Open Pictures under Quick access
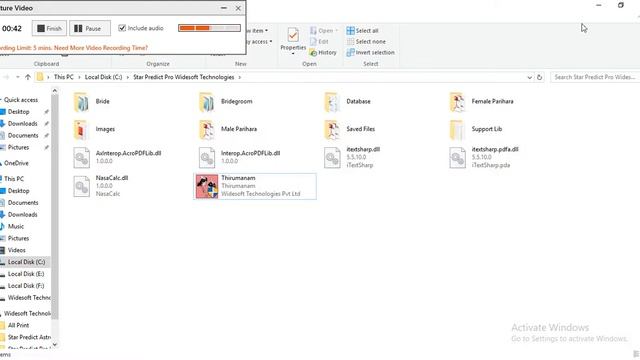This screenshot has height=360, width=640. 18,147
